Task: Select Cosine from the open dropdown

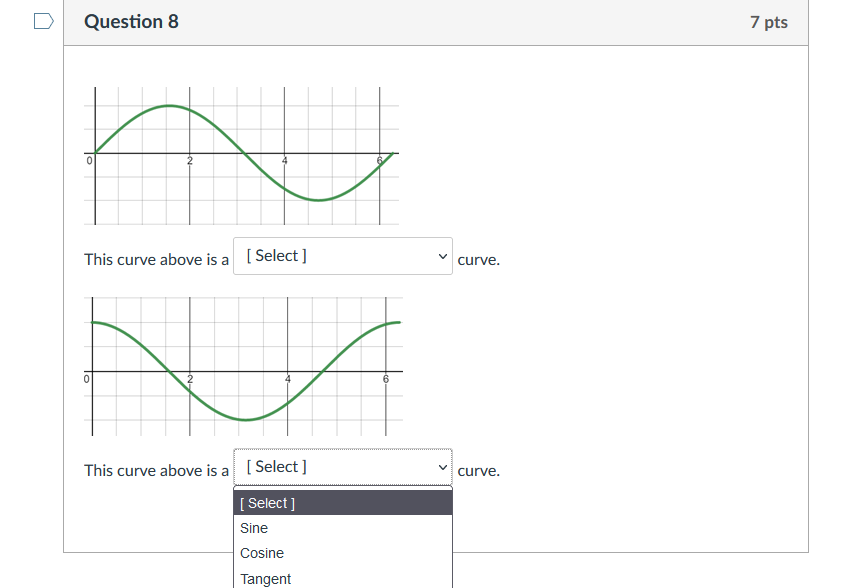Action: [x=261, y=553]
